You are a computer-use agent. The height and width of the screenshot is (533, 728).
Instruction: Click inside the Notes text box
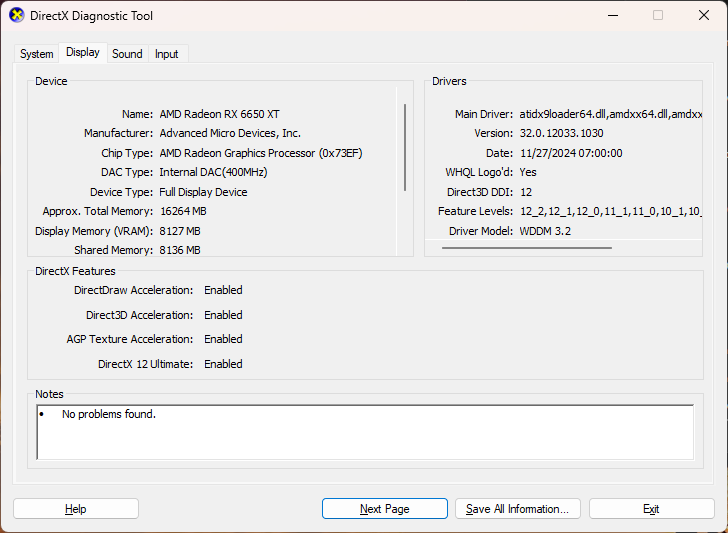coord(365,432)
